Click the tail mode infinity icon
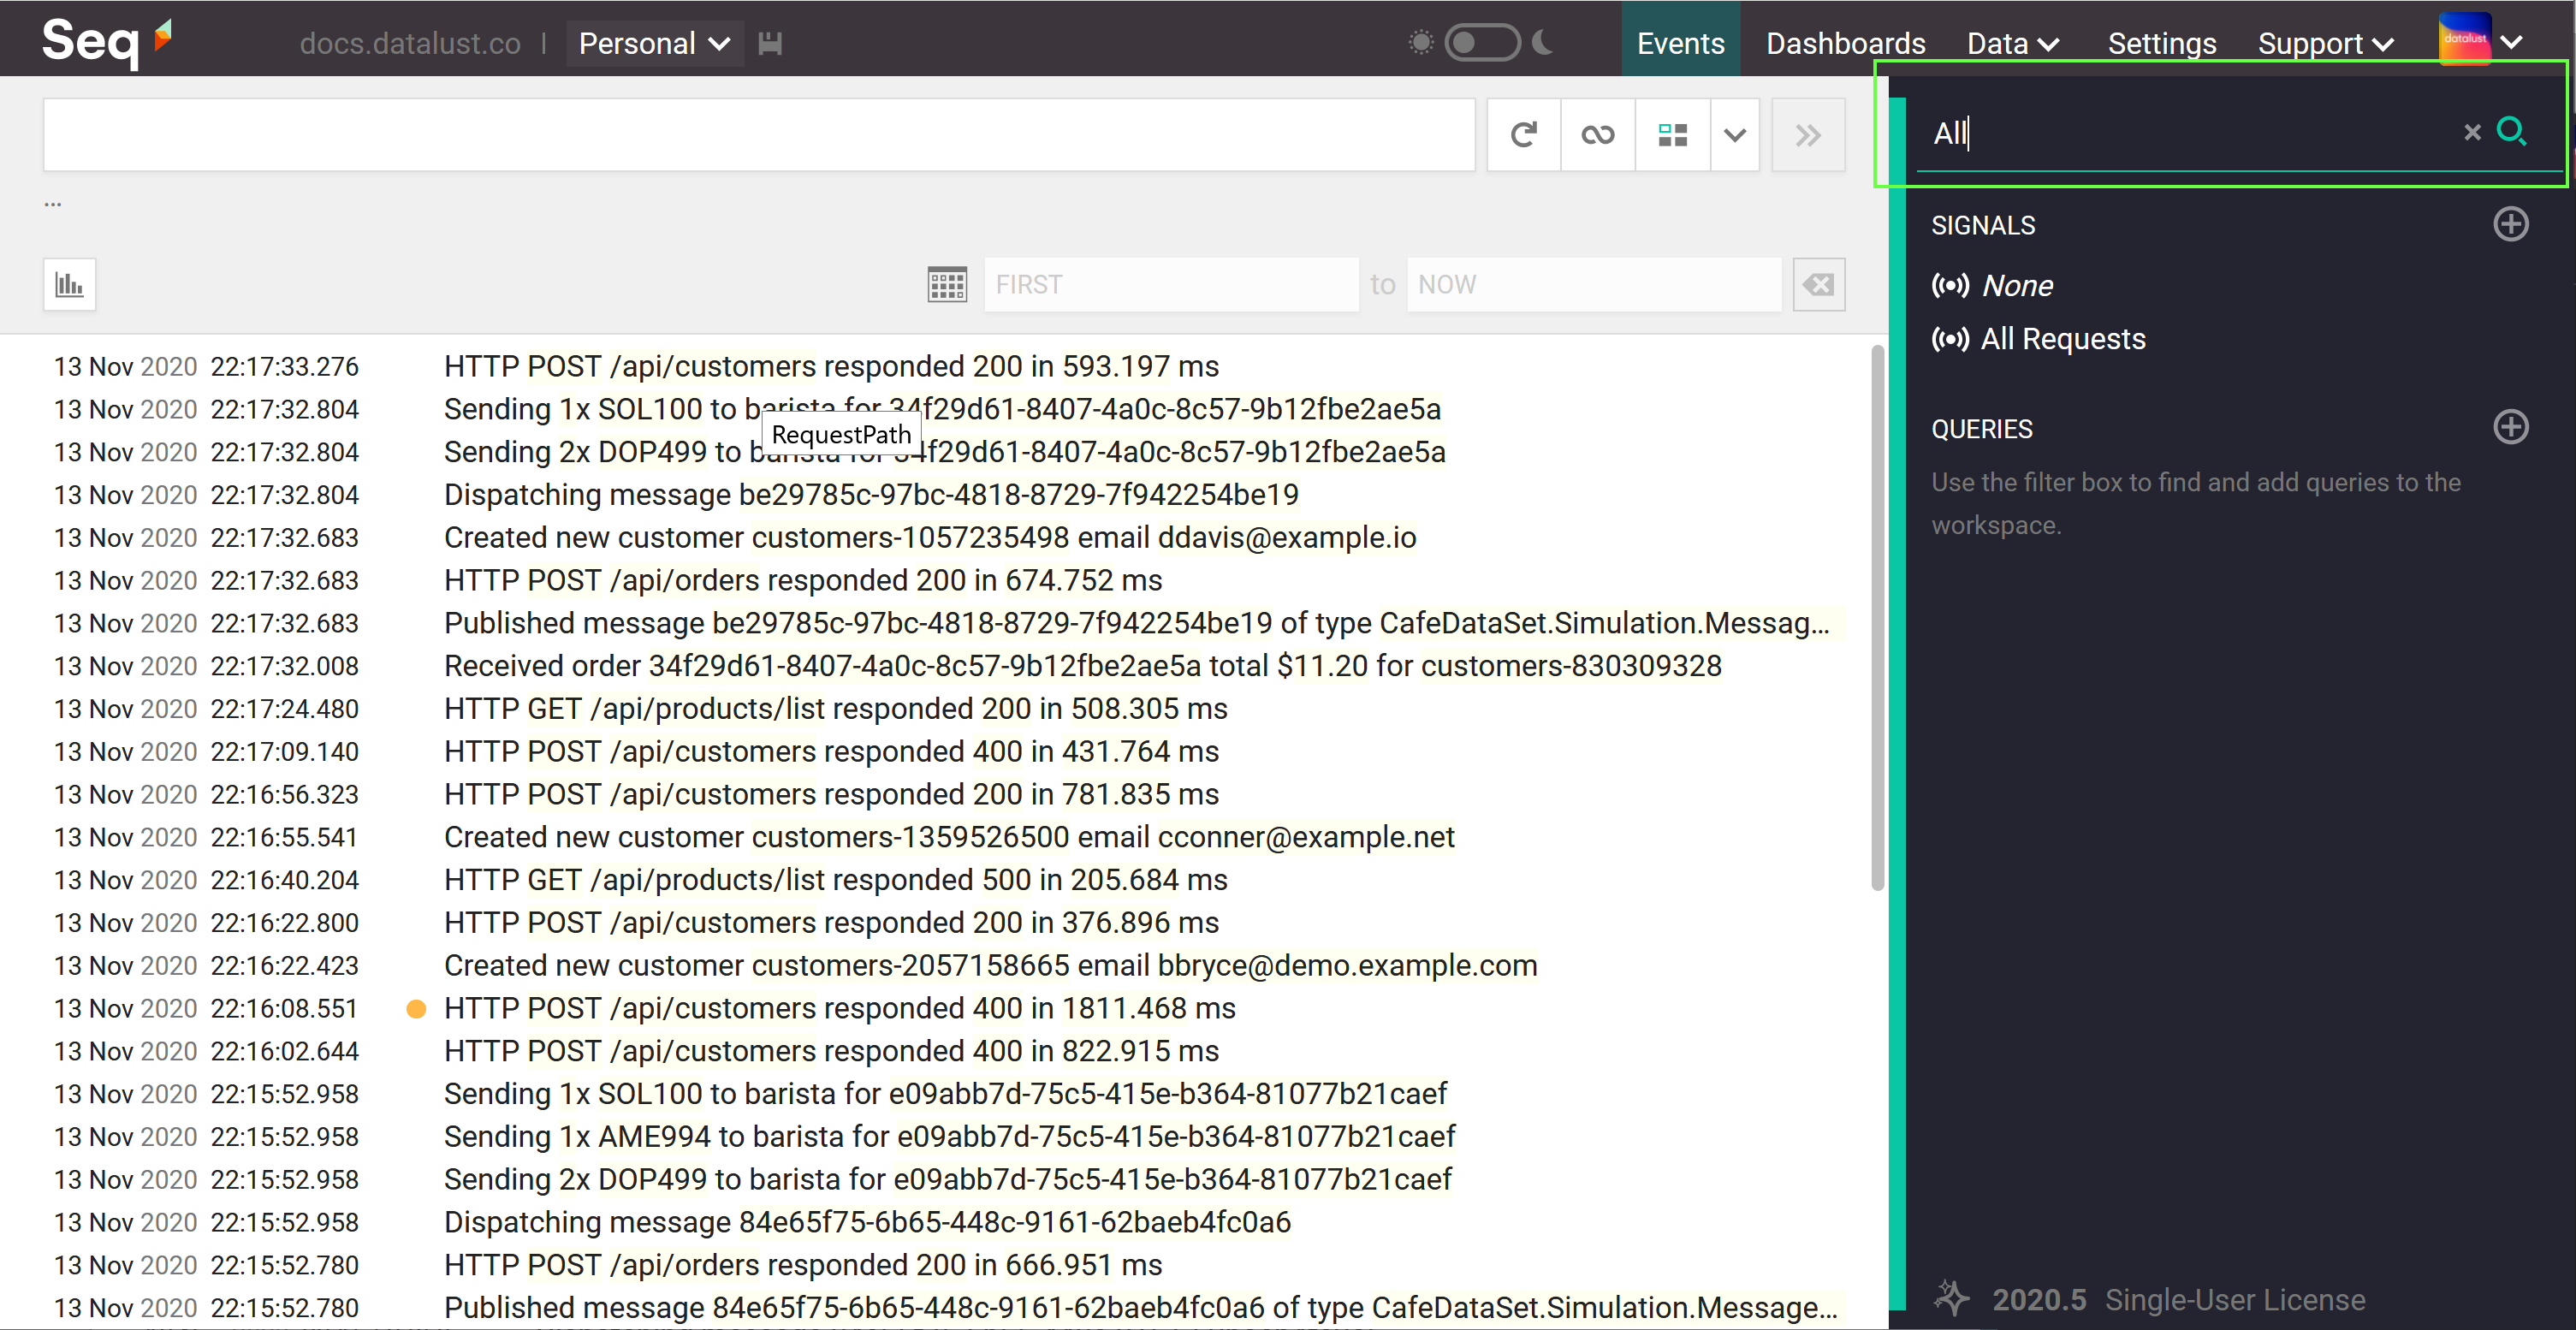The width and height of the screenshot is (2576, 1330). coord(1597,135)
